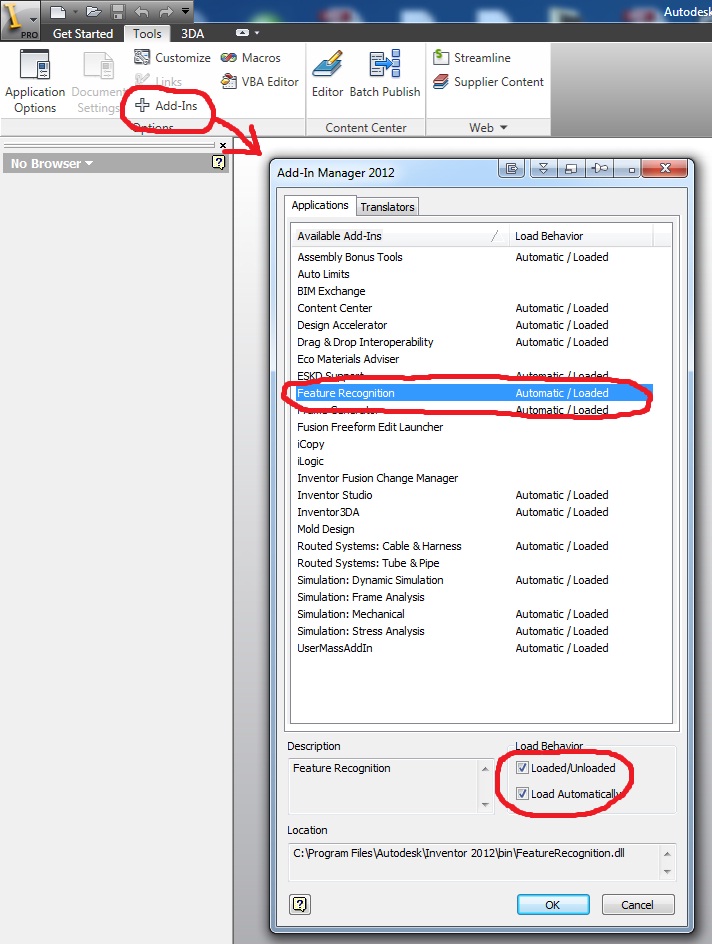Open the Customize command
712x944 pixels.
point(172,58)
